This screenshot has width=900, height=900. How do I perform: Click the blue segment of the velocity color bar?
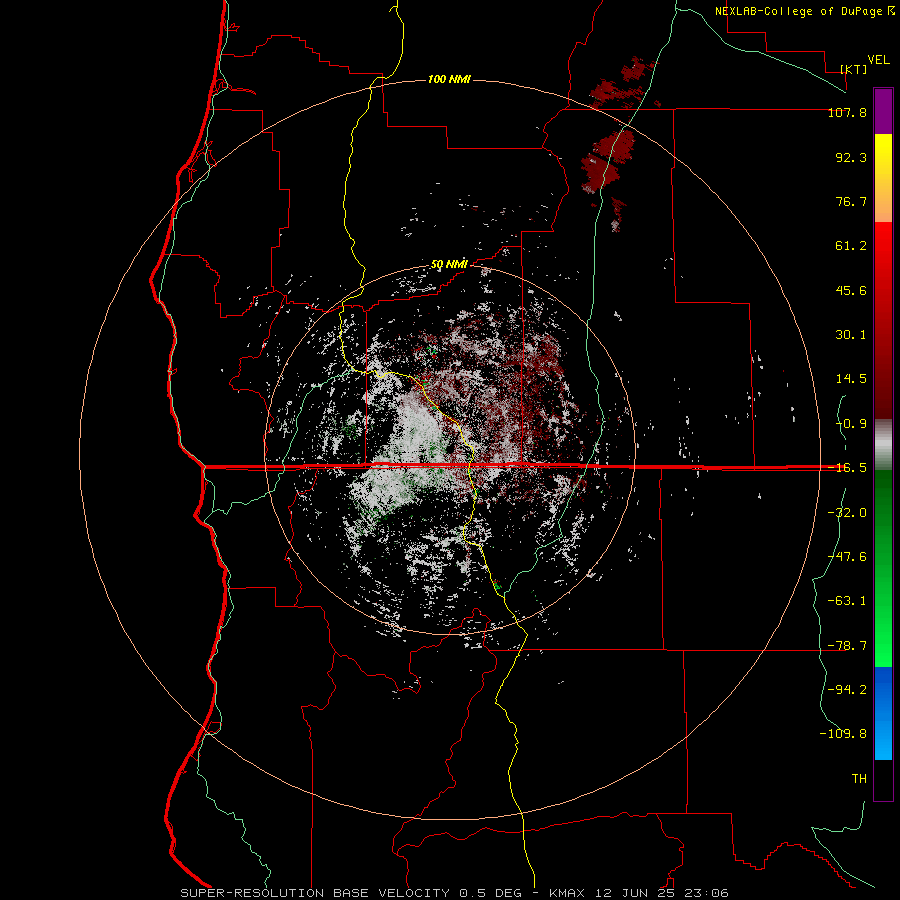pos(883,713)
